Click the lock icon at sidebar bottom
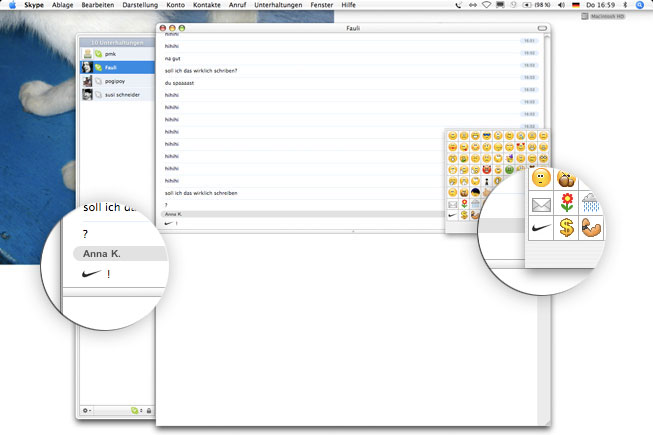653x435 pixels. pos(149,410)
